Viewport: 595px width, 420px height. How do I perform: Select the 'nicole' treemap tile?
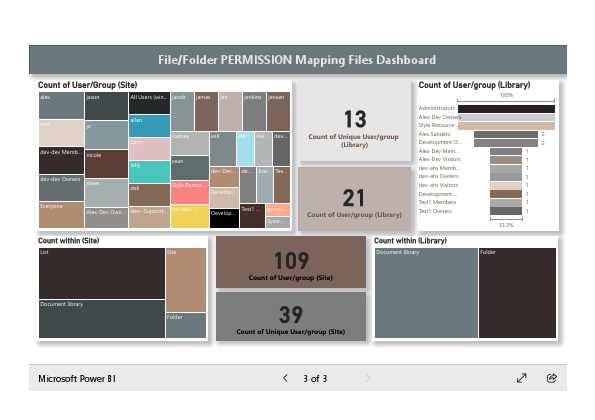[106, 164]
